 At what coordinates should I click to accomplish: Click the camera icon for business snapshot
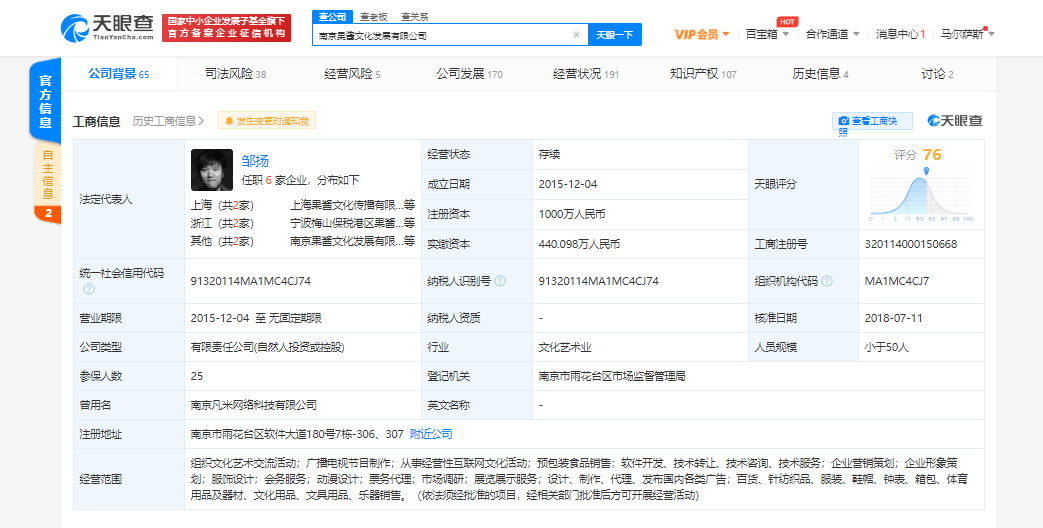tap(843, 121)
